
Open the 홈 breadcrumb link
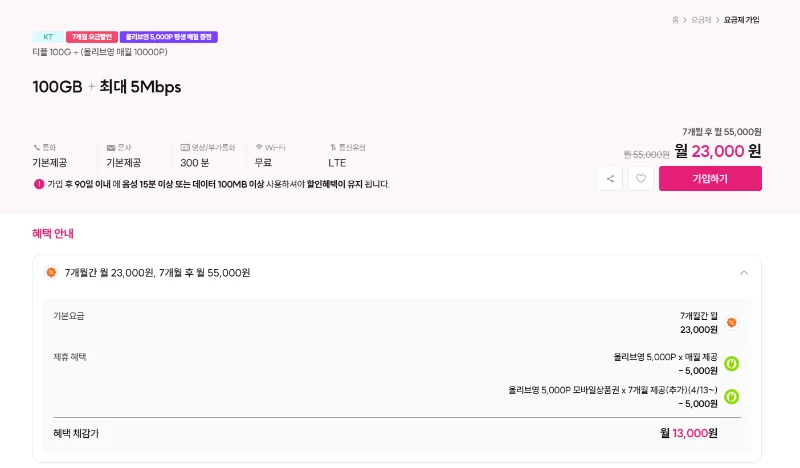pyautogui.click(x=675, y=20)
